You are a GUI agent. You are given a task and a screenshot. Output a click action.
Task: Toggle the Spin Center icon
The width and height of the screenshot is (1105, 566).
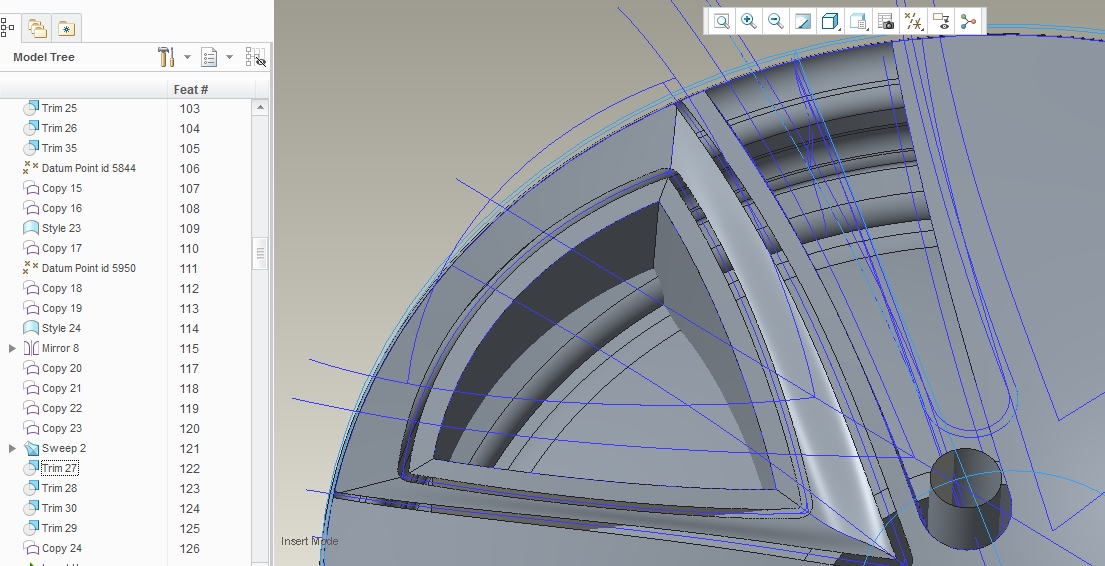click(969, 21)
